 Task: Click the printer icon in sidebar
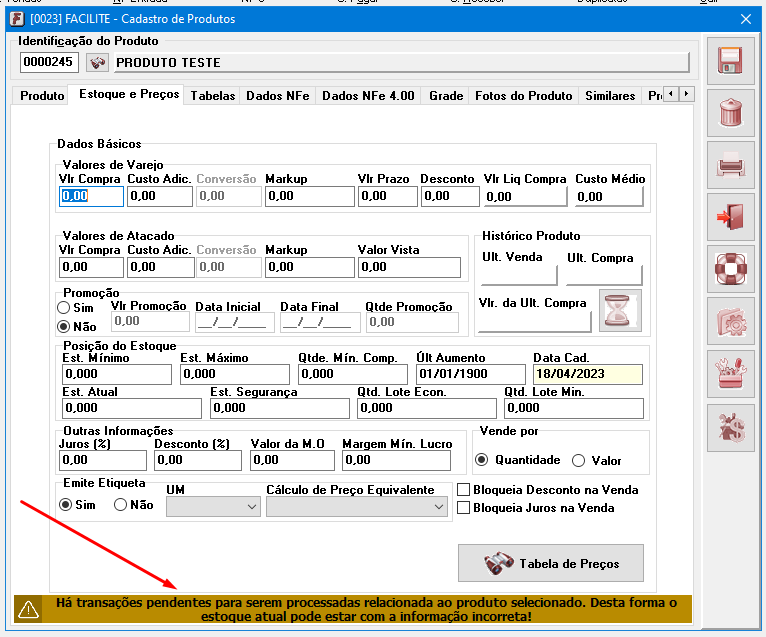(x=730, y=165)
